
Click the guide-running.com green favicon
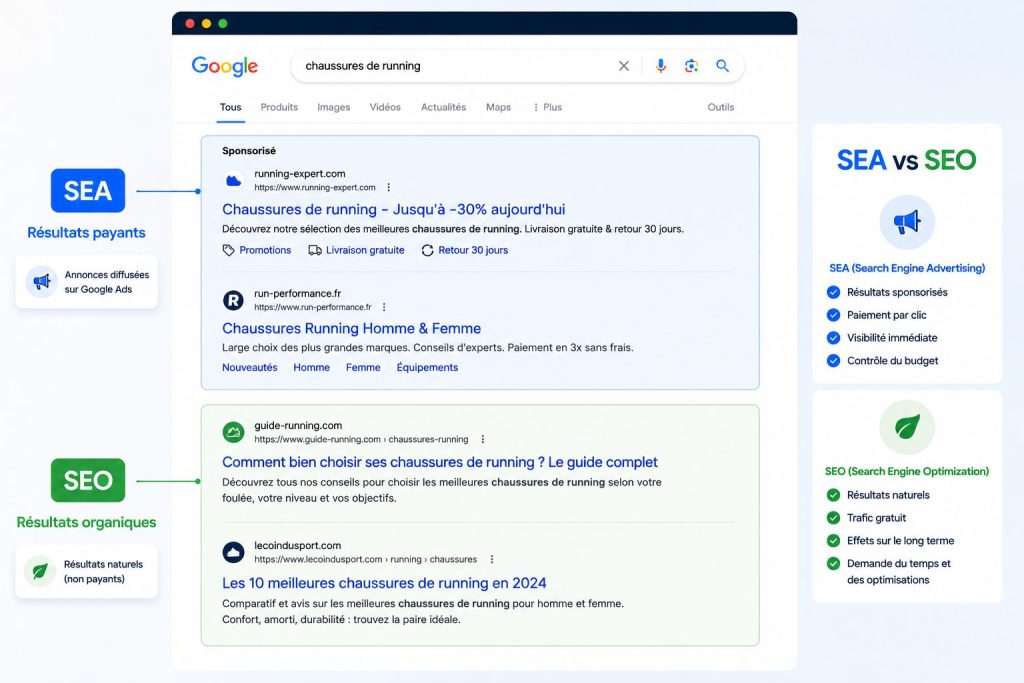point(233,432)
